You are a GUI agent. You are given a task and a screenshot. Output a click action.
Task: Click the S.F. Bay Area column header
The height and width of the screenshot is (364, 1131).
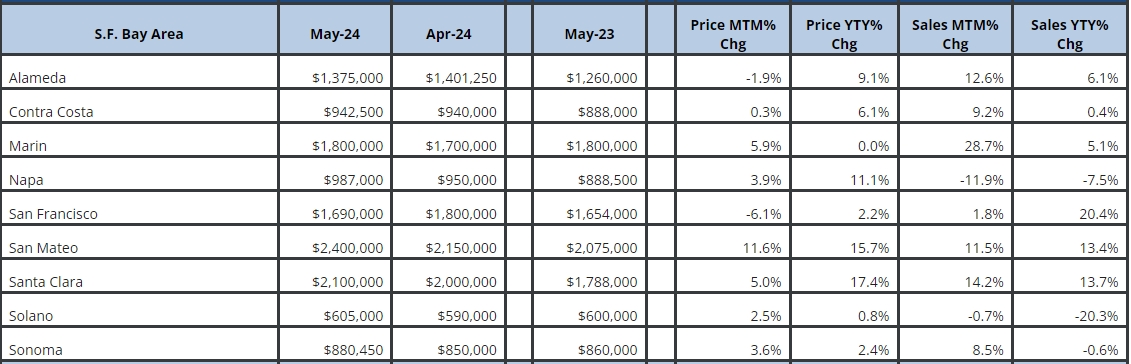coord(138,34)
